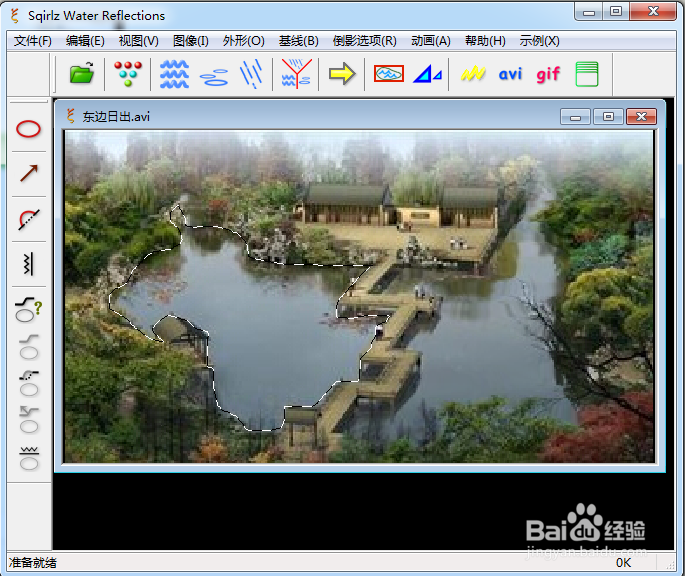Open the 示例(X) menu
Screen dimensions: 685x576
click(540, 41)
